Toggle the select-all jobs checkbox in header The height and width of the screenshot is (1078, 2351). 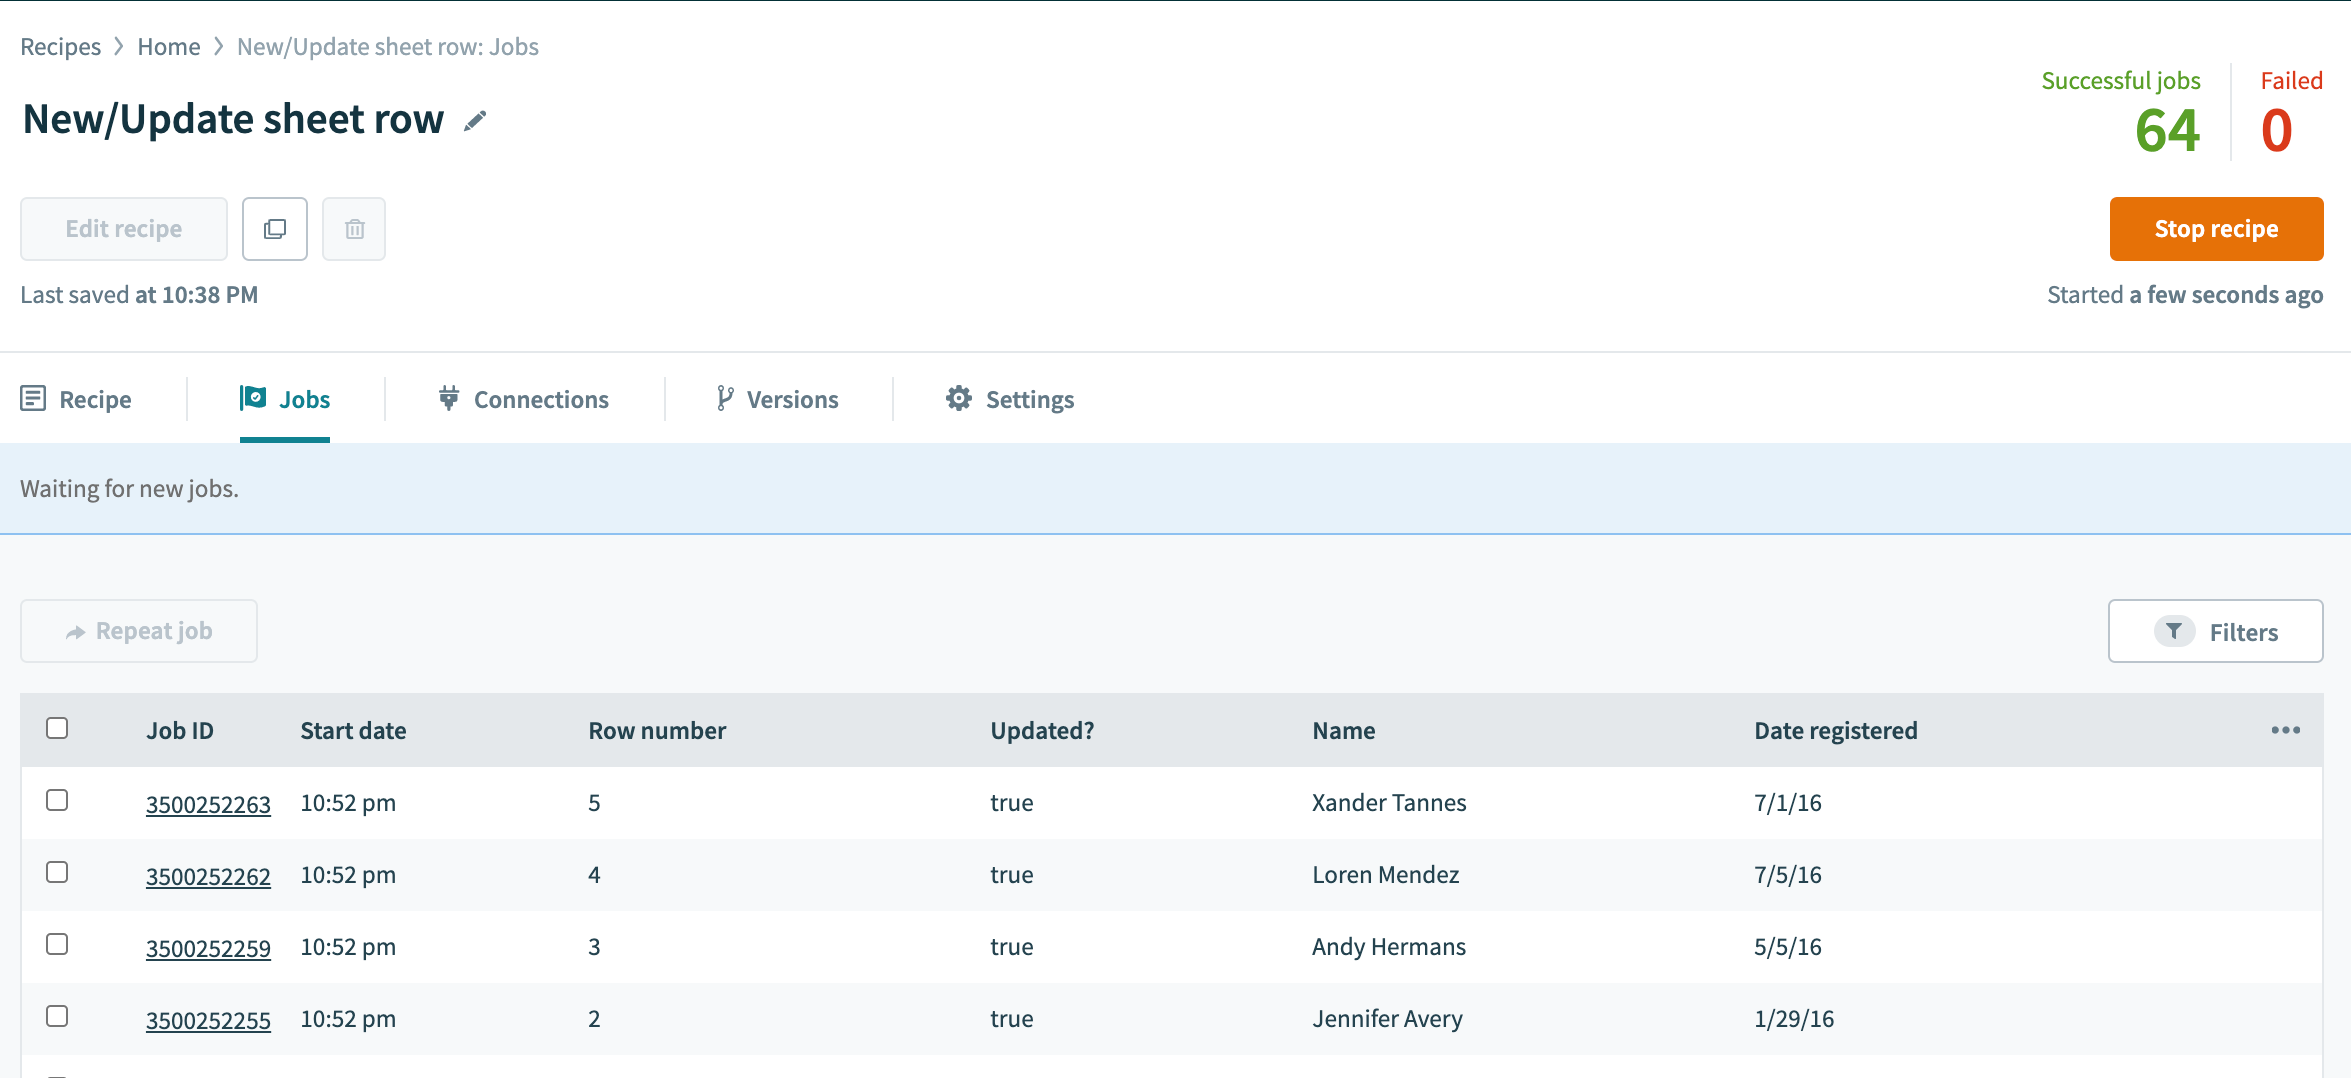(x=57, y=728)
